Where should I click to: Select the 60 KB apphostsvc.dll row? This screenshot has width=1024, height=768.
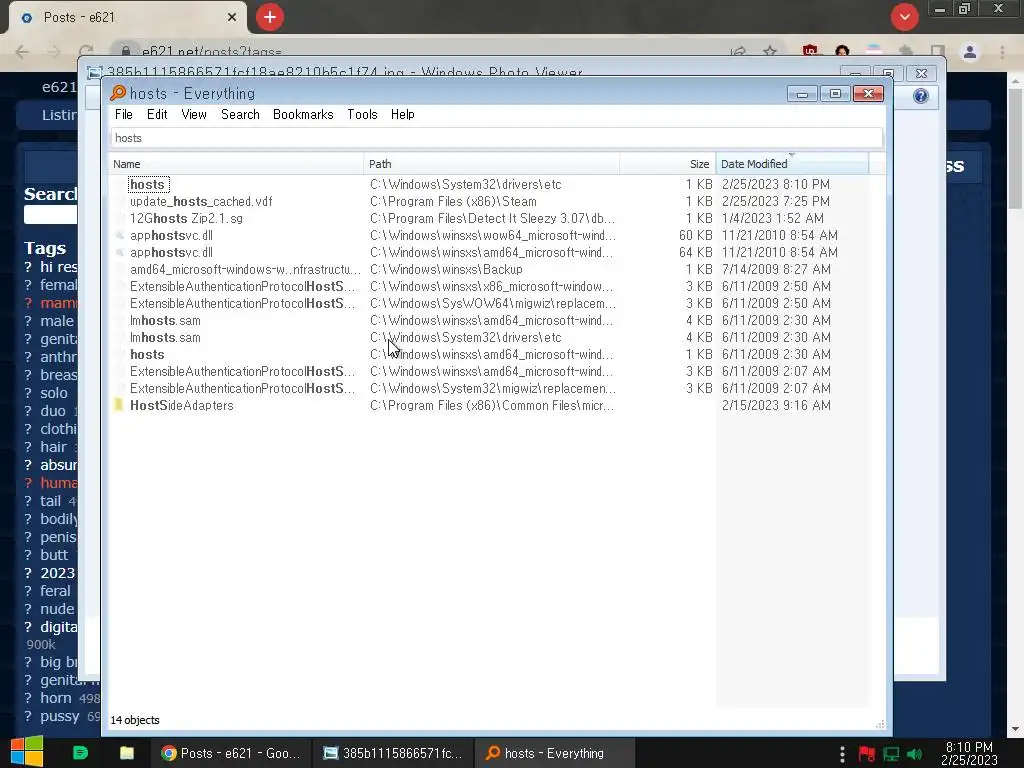(x=490, y=236)
